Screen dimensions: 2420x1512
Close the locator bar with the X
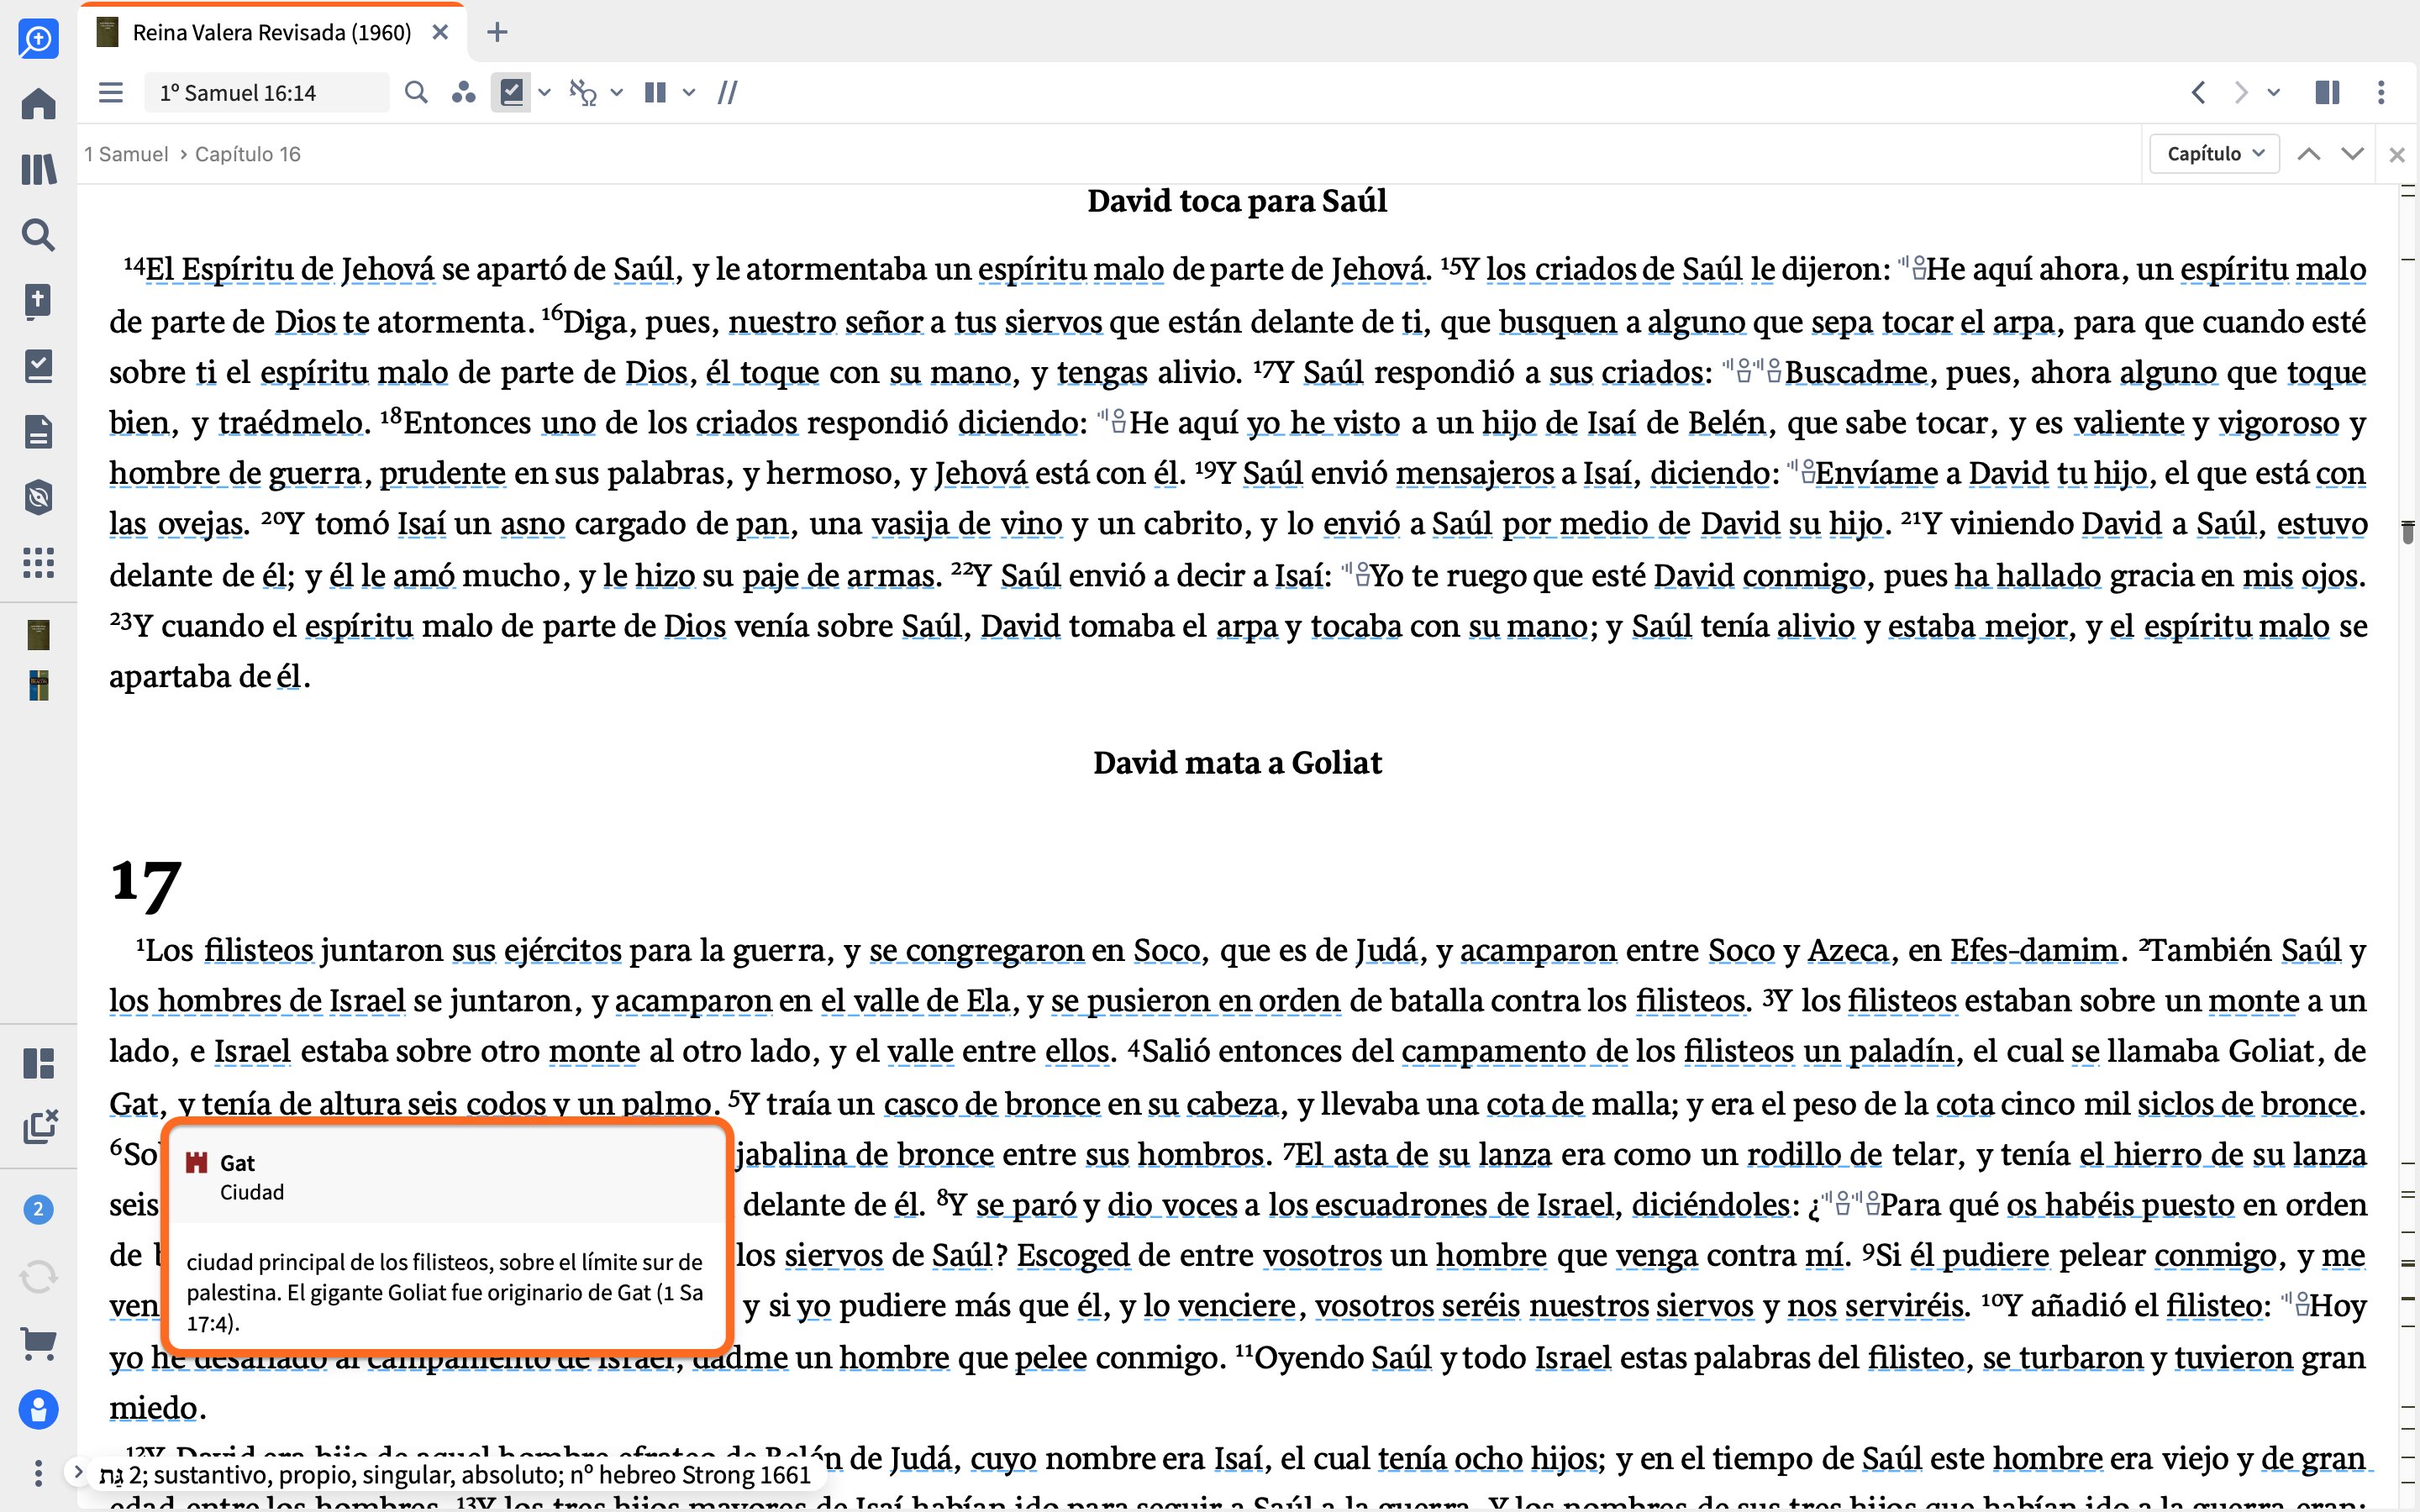tap(2397, 155)
